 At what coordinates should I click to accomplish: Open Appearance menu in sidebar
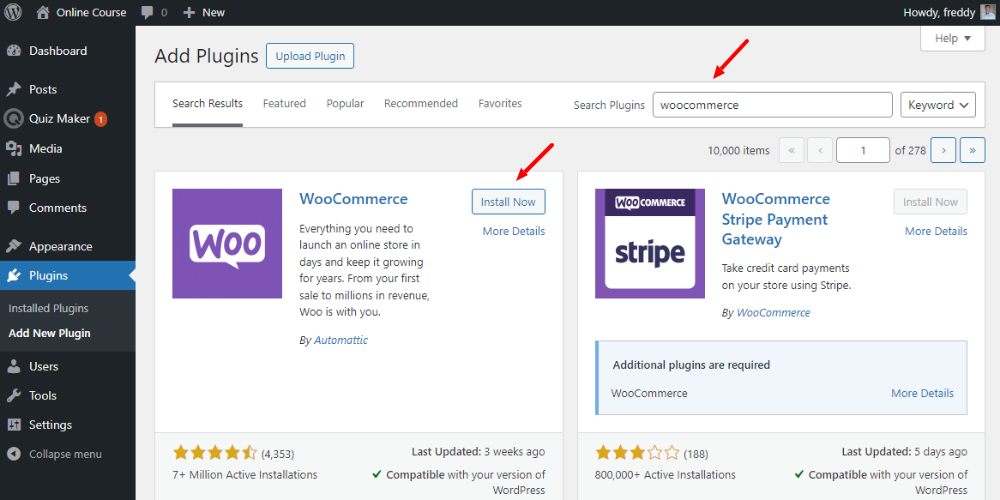[60, 246]
